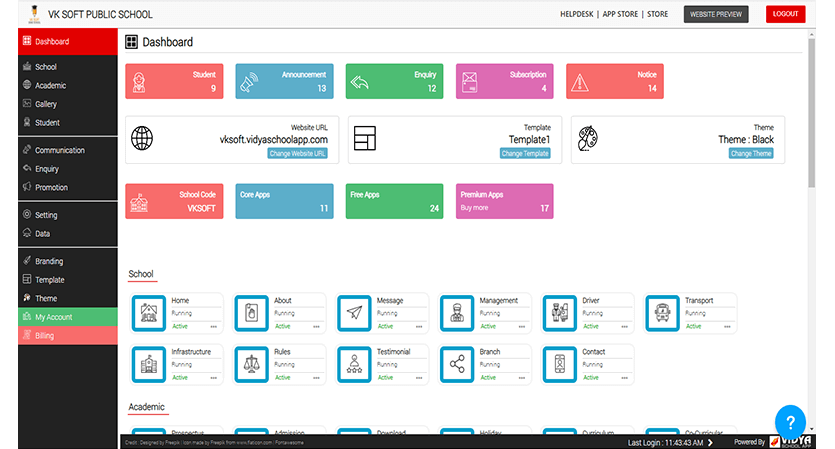
Task: Expand options dots on Management card
Action: coord(522,326)
